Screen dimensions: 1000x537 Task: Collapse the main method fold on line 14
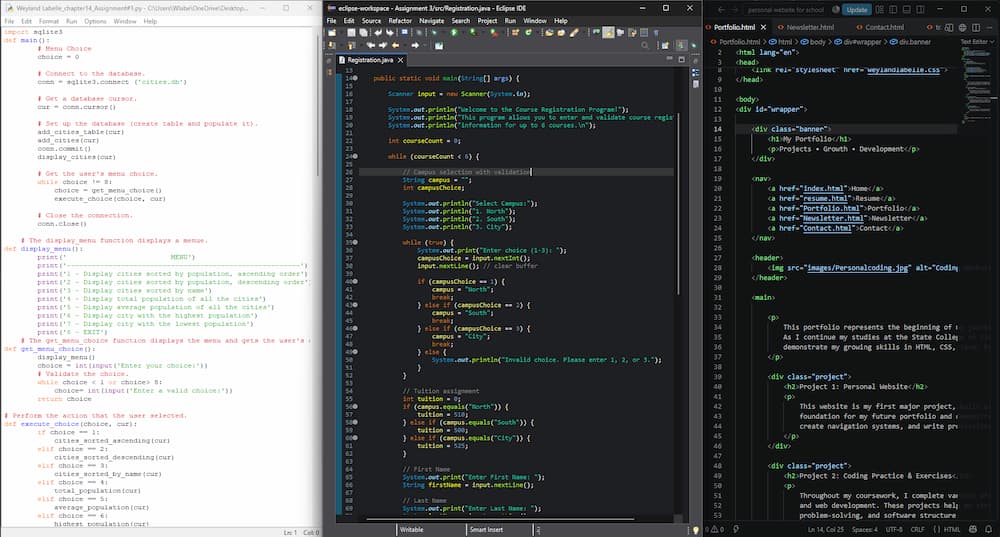tap(355, 78)
